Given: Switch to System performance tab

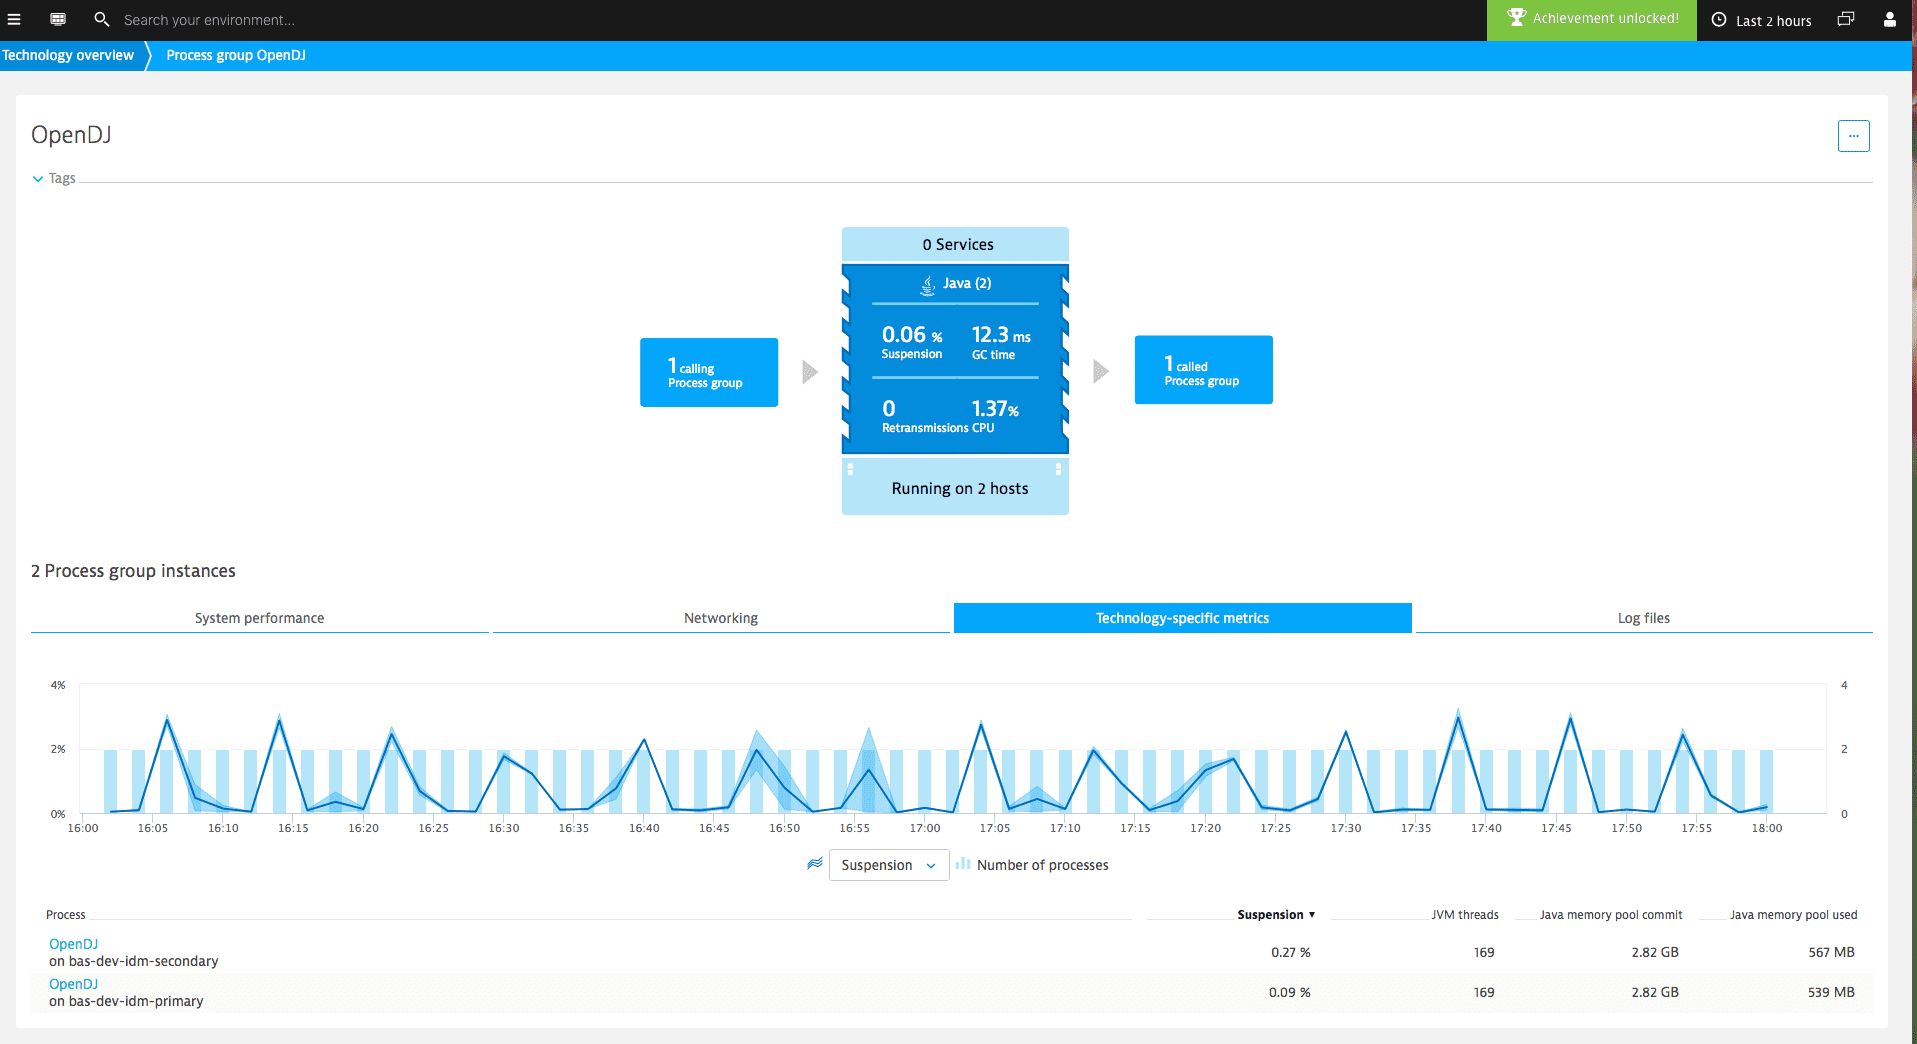Looking at the screenshot, I should 259,618.
